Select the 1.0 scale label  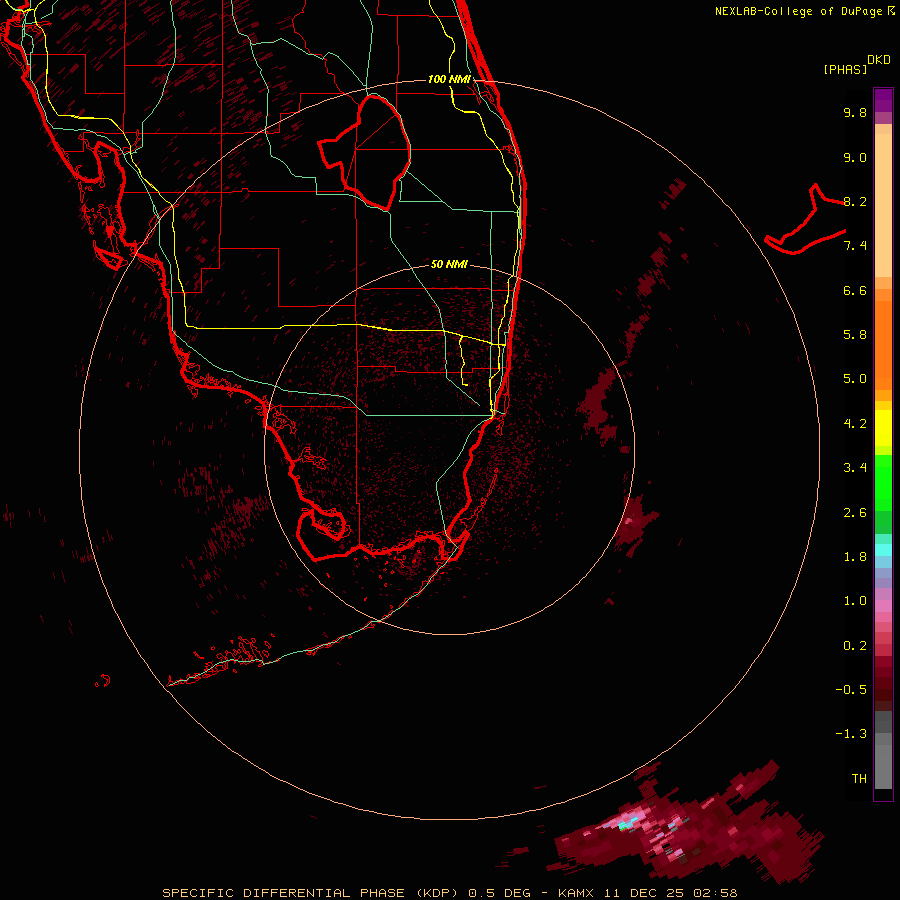click(x=855, y=601)
